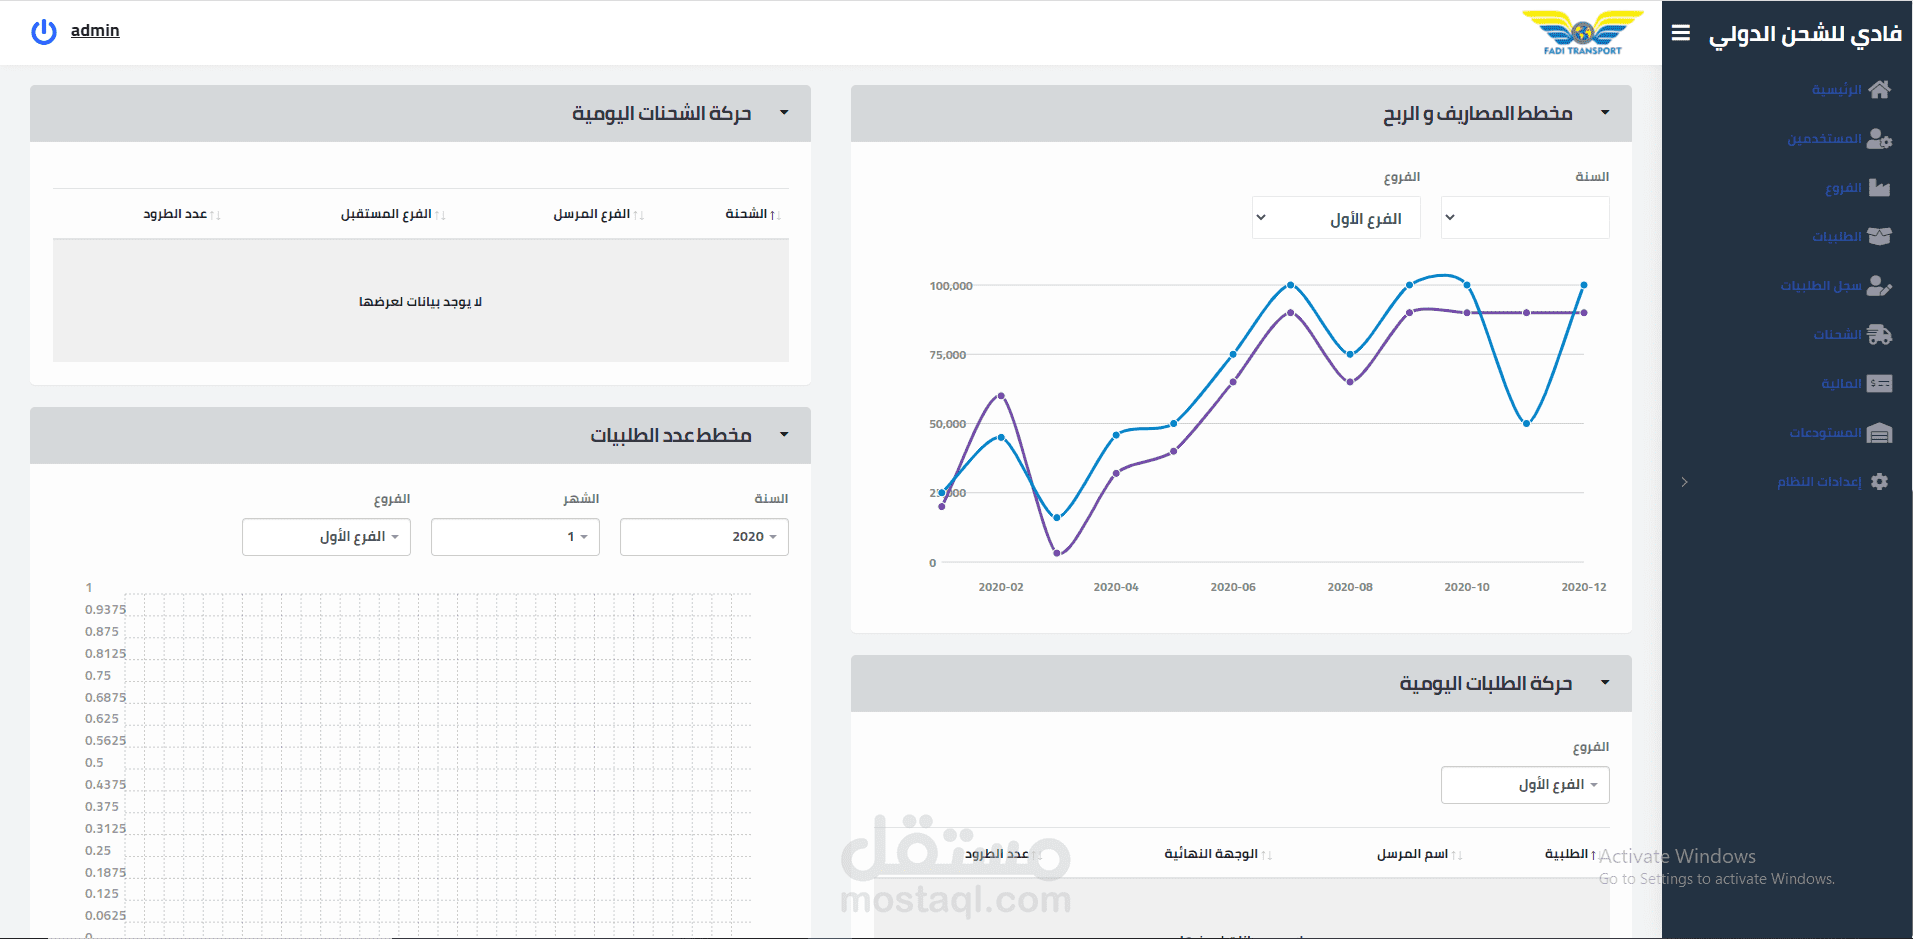Image resolution: width=1913 pixels, height=939 pixels.
Task: Collapse the حركة الشحنات اليومية panel caret
Action: (x=784, y=113)
